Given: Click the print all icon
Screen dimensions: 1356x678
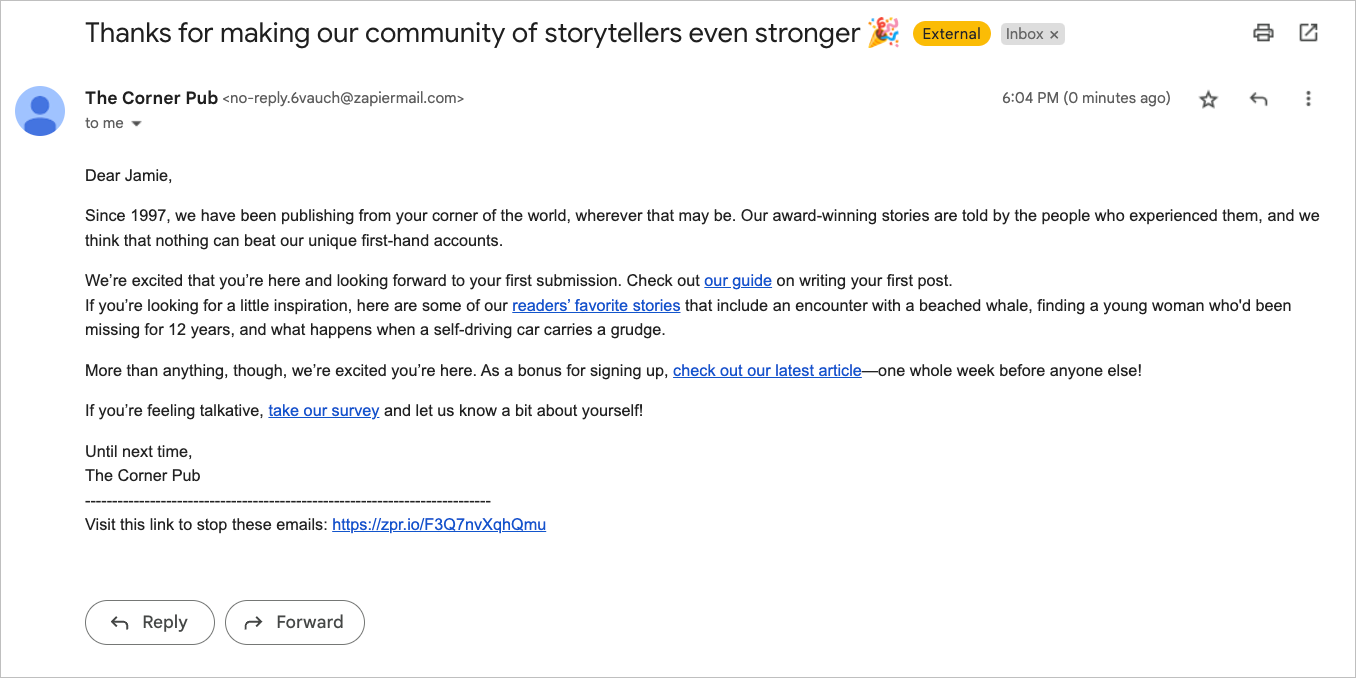Looking at the screenshot, I should (1263, 33).
